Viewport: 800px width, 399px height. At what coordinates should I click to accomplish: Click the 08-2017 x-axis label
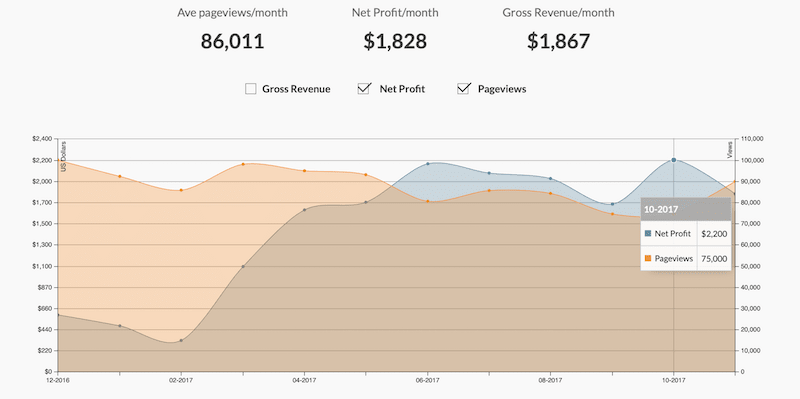tap(551, 380)
